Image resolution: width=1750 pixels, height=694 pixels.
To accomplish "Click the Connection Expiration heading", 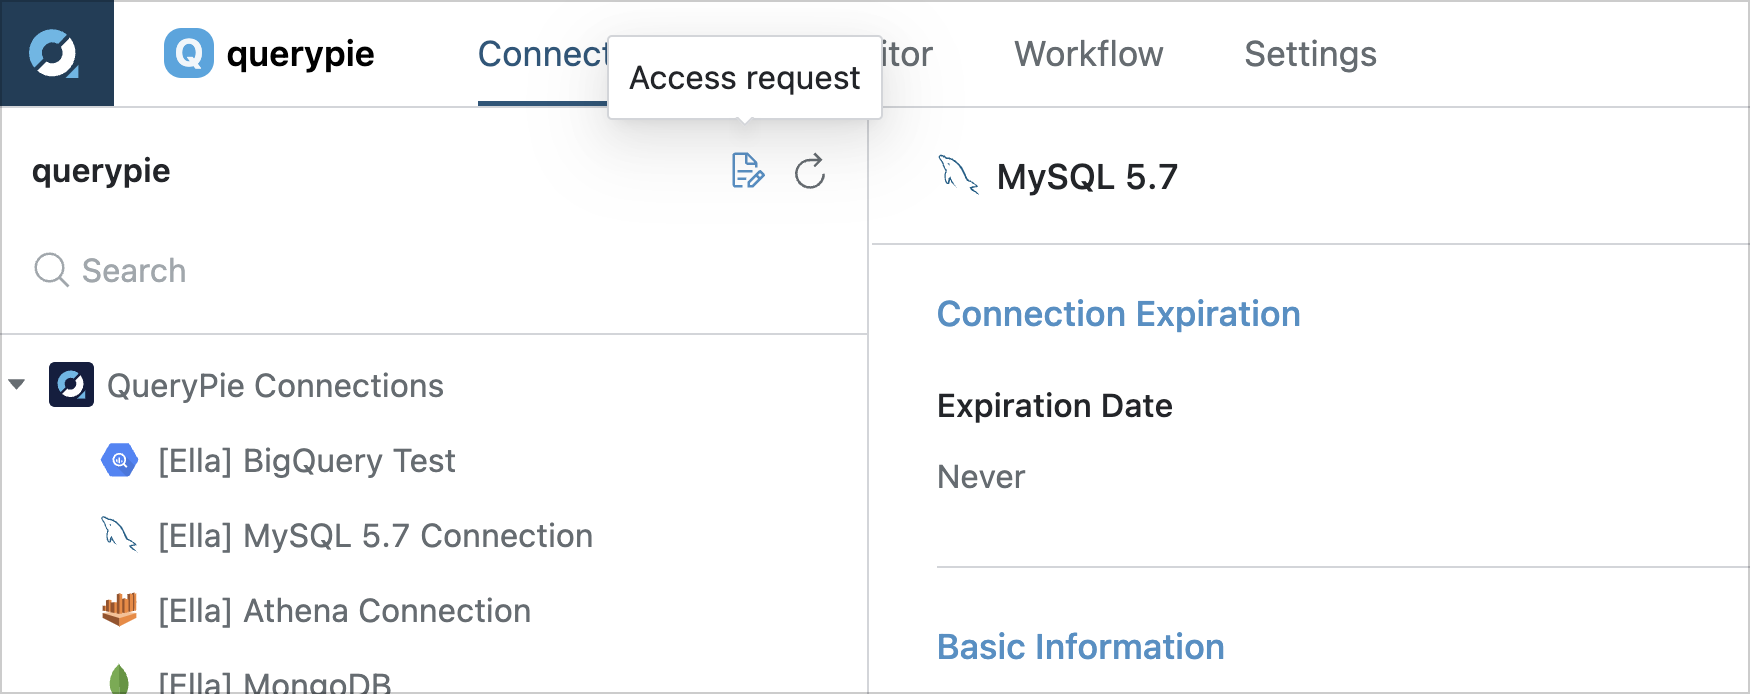I will tap(1119, 314).
